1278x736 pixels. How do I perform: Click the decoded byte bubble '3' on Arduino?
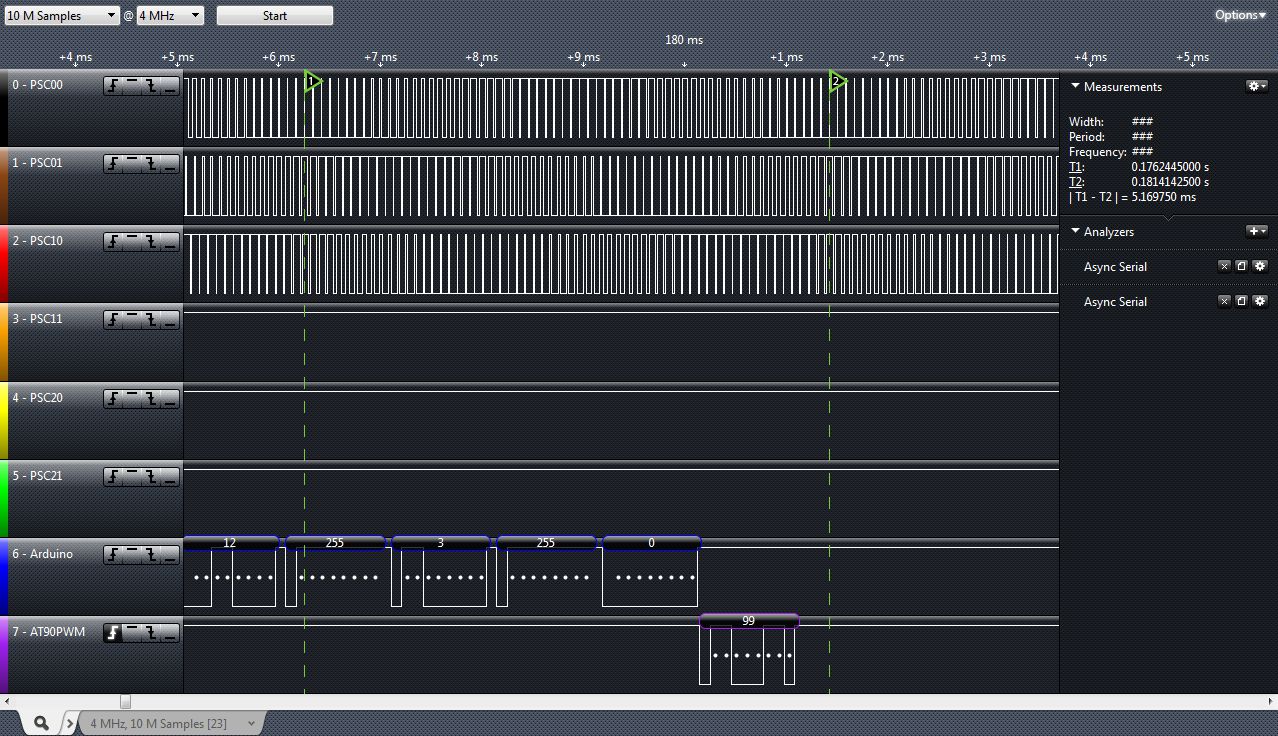441,543
